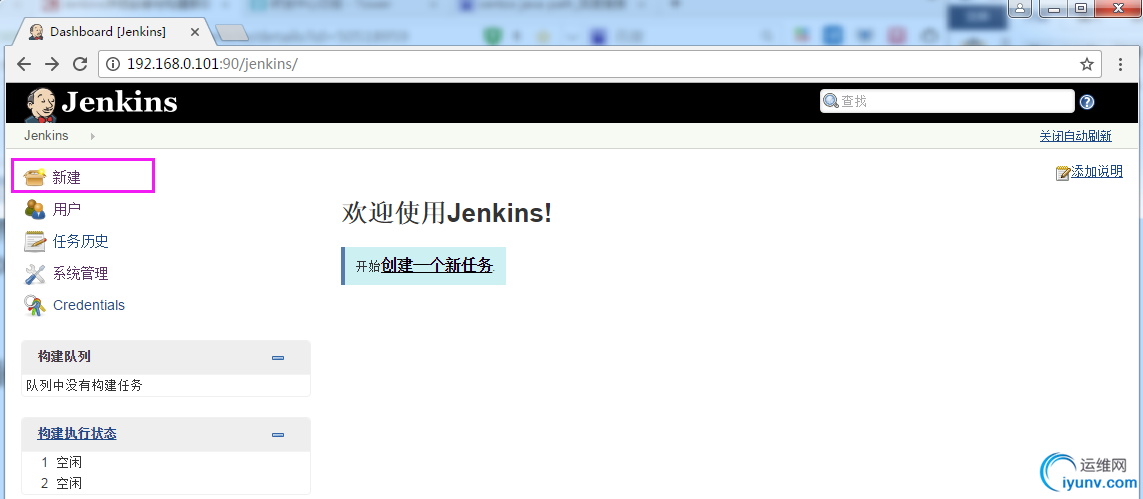
Task: Open 用户 sidebar link
Action: [66, 210]
